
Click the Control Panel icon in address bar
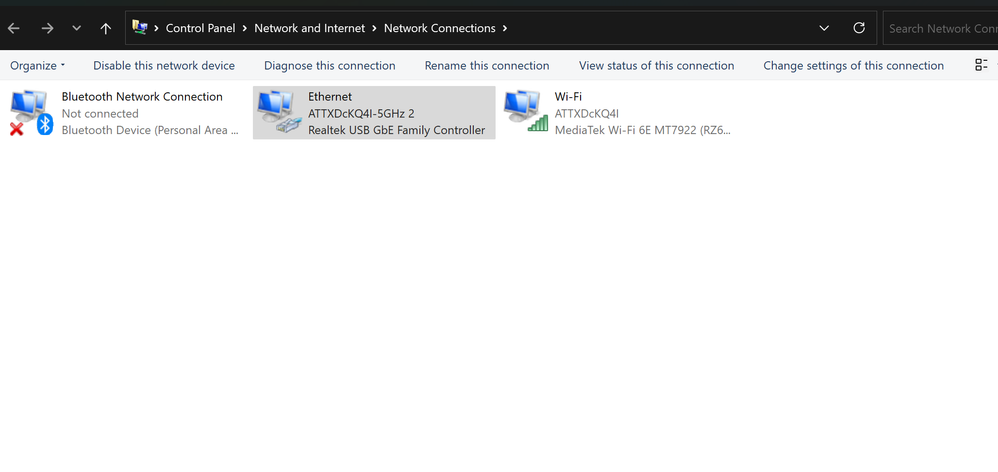click(x=140, y=28)
